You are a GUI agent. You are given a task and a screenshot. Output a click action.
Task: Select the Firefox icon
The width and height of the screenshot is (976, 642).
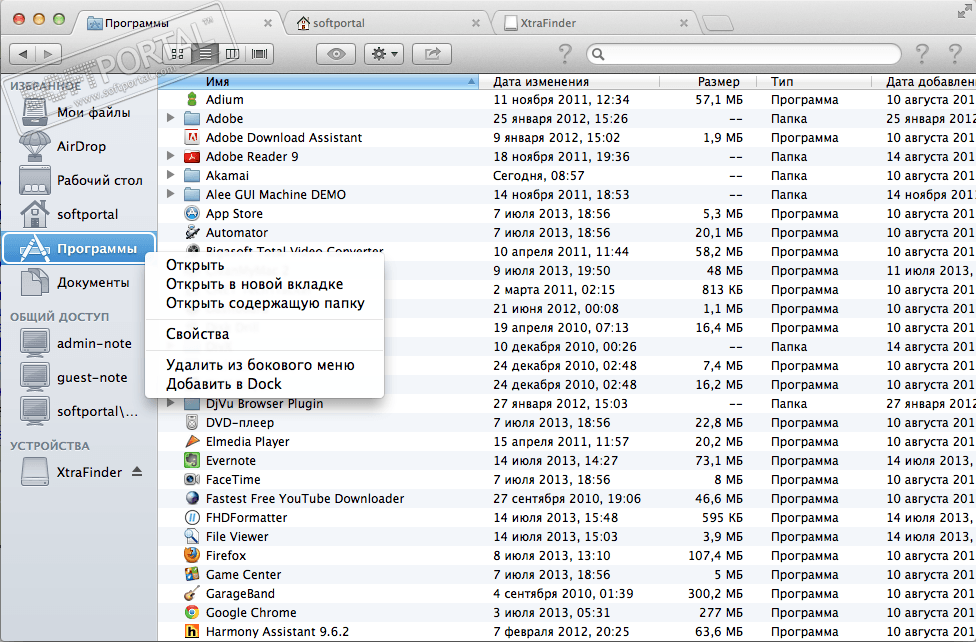[192, 555]
